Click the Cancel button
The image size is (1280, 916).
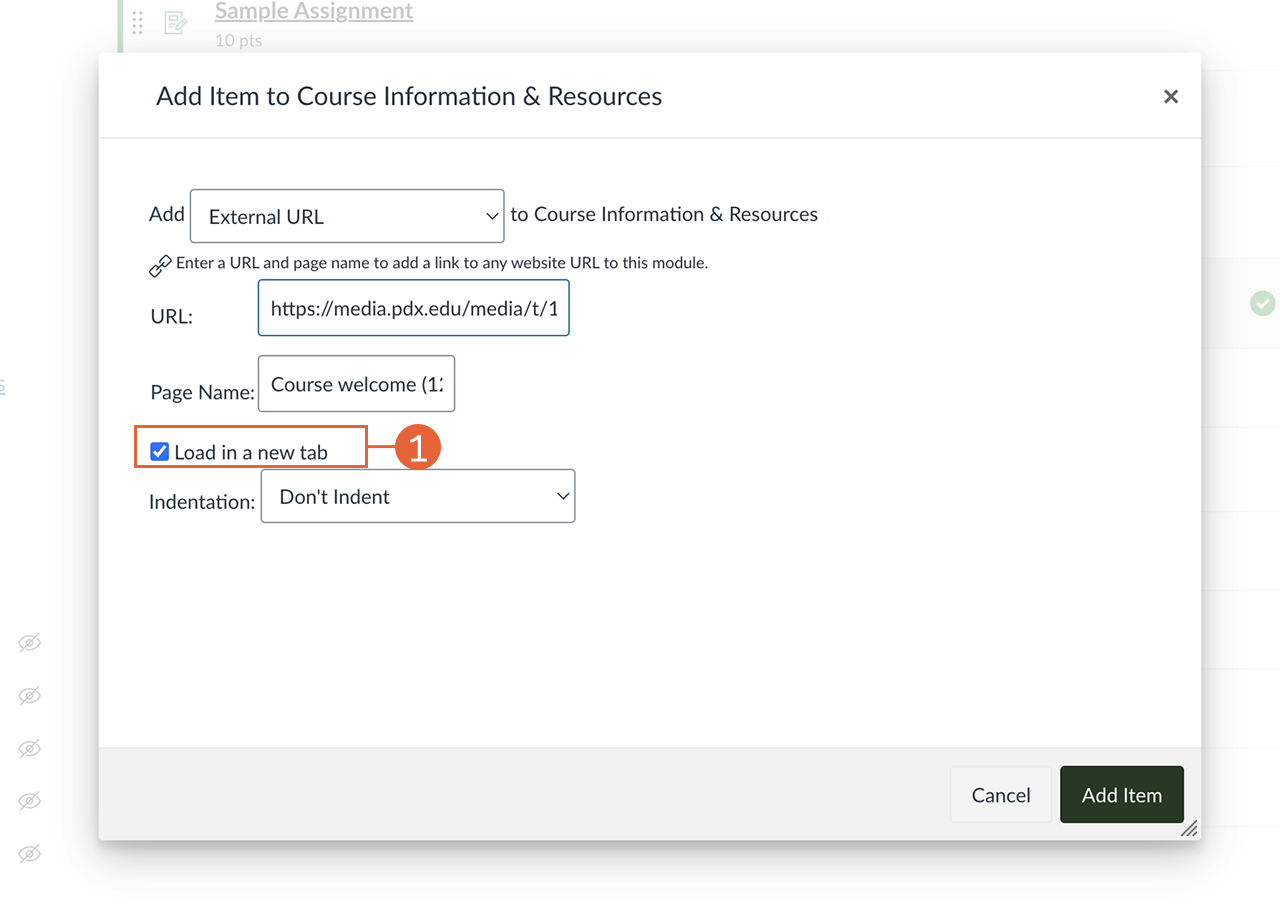point(1000,794)
